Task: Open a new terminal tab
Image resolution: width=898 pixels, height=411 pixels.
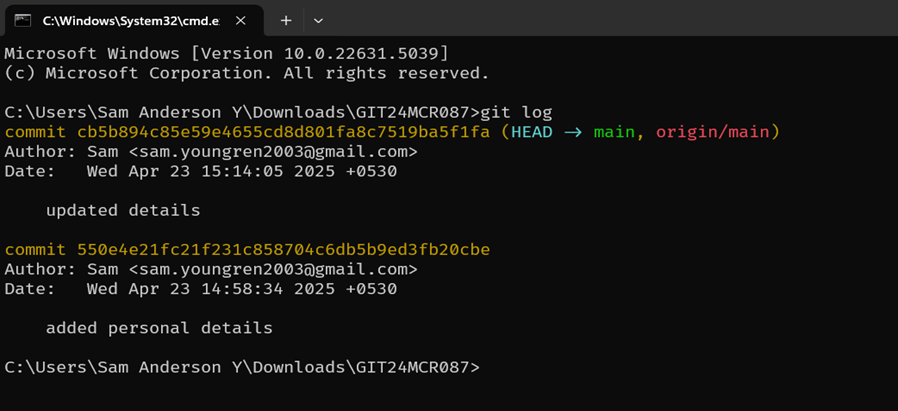Action: point(286,21)
